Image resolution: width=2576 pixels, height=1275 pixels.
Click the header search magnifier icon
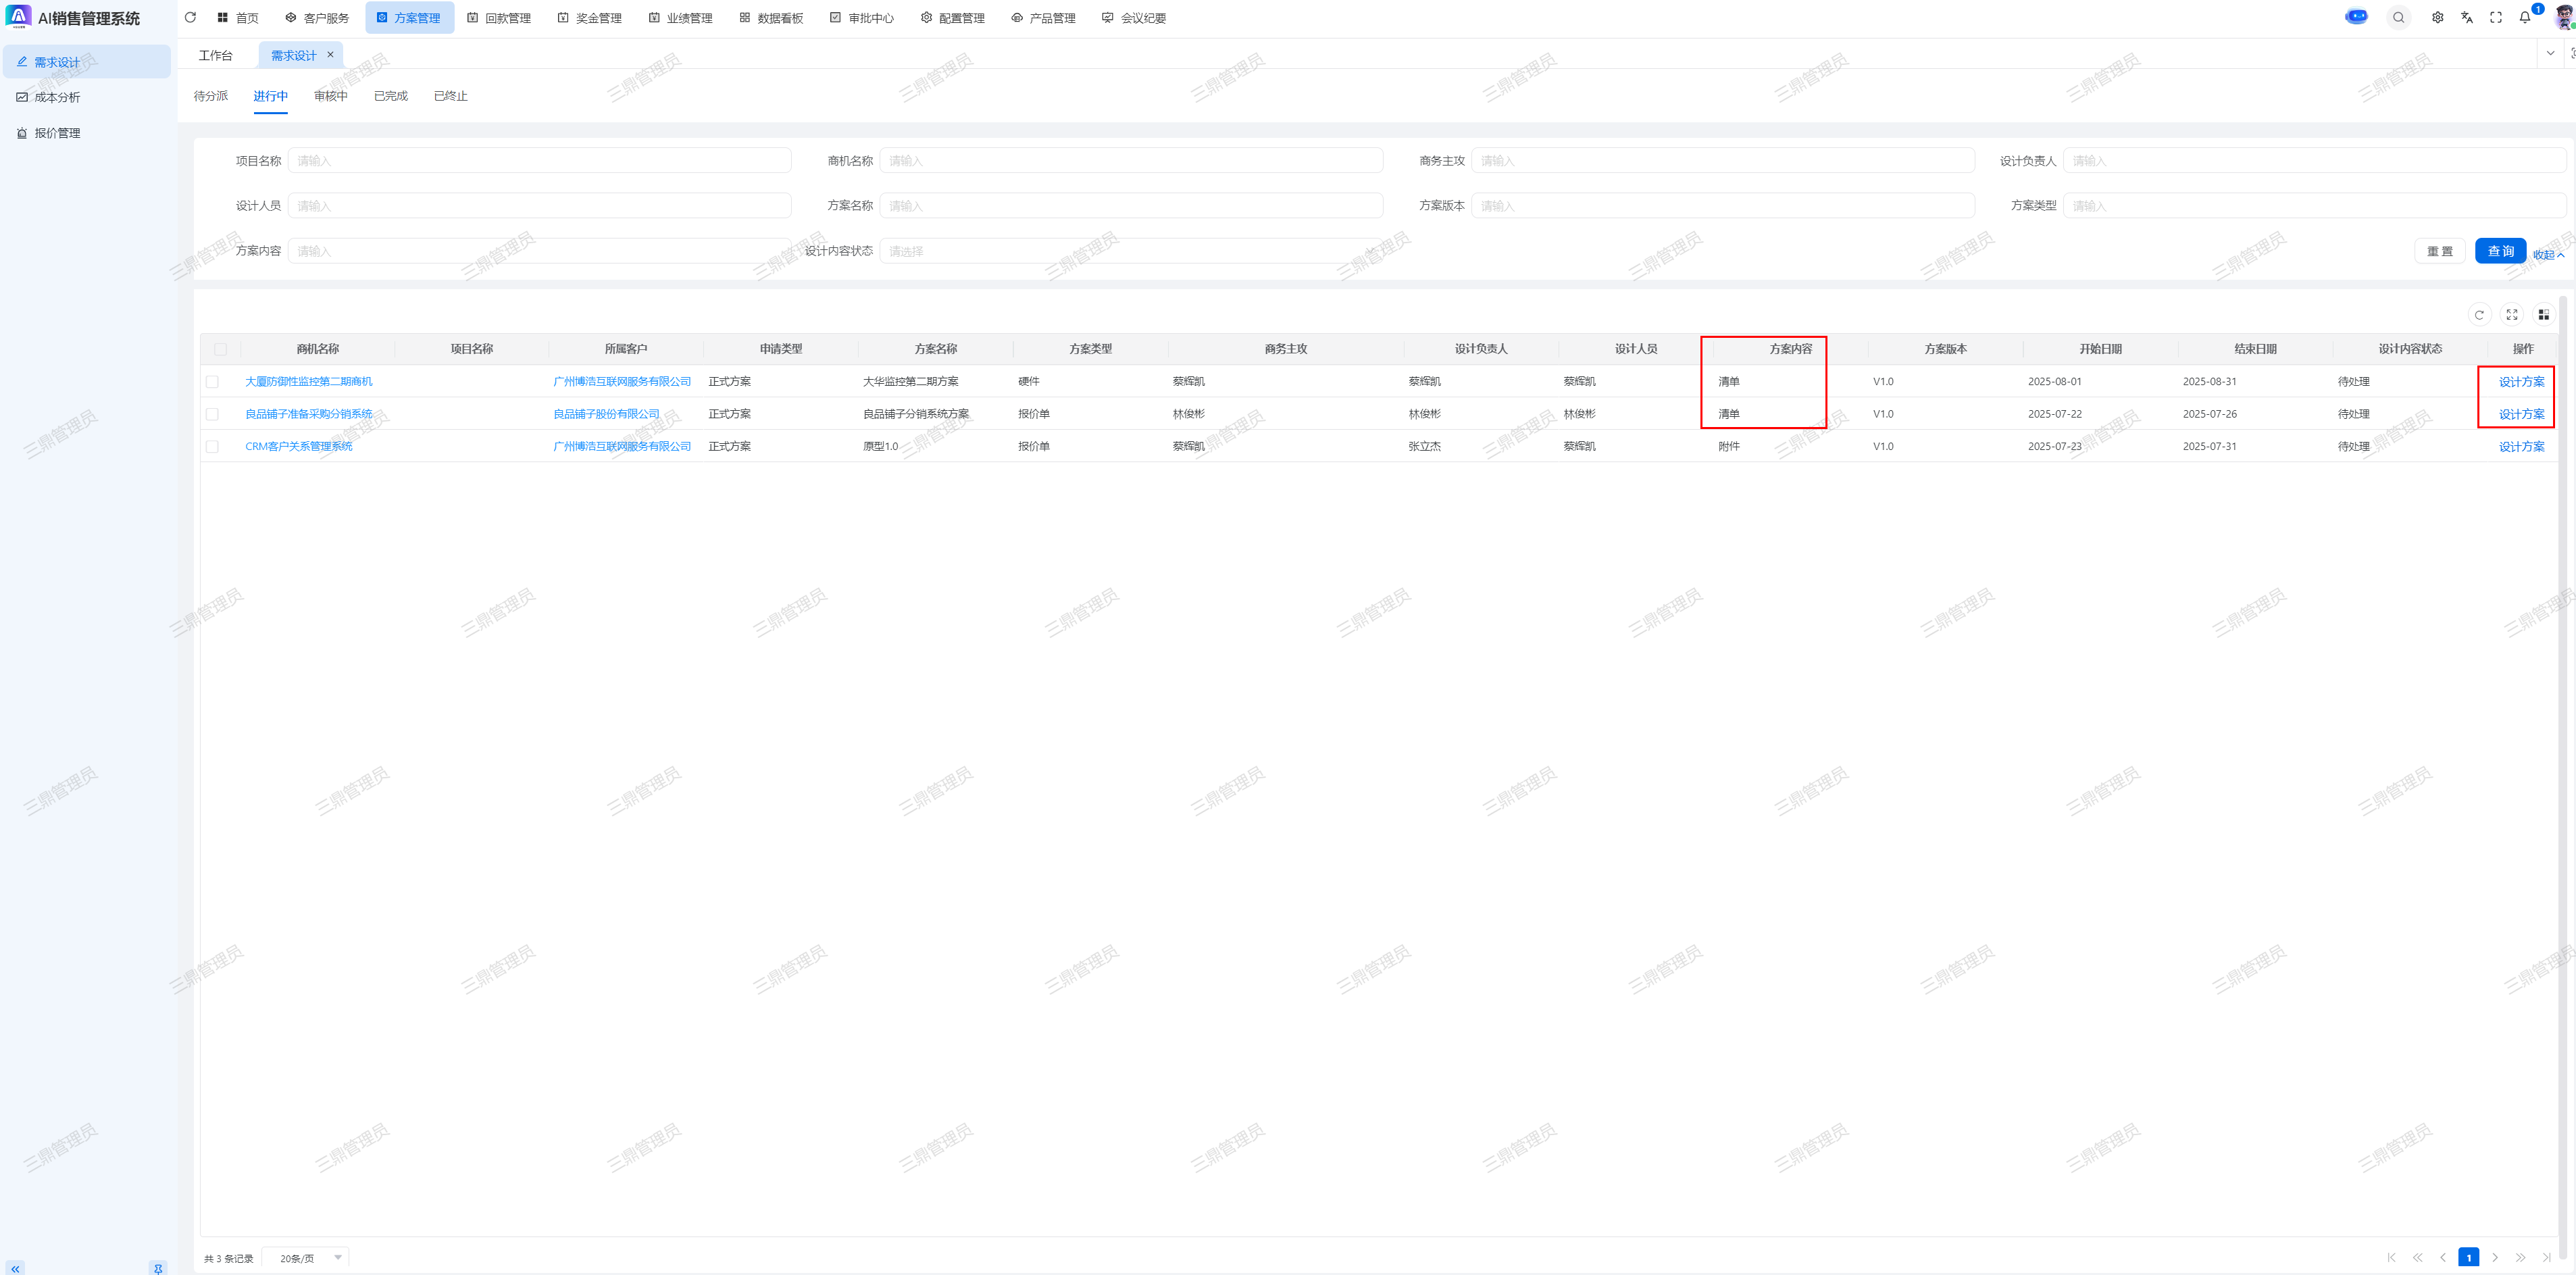2398,17
